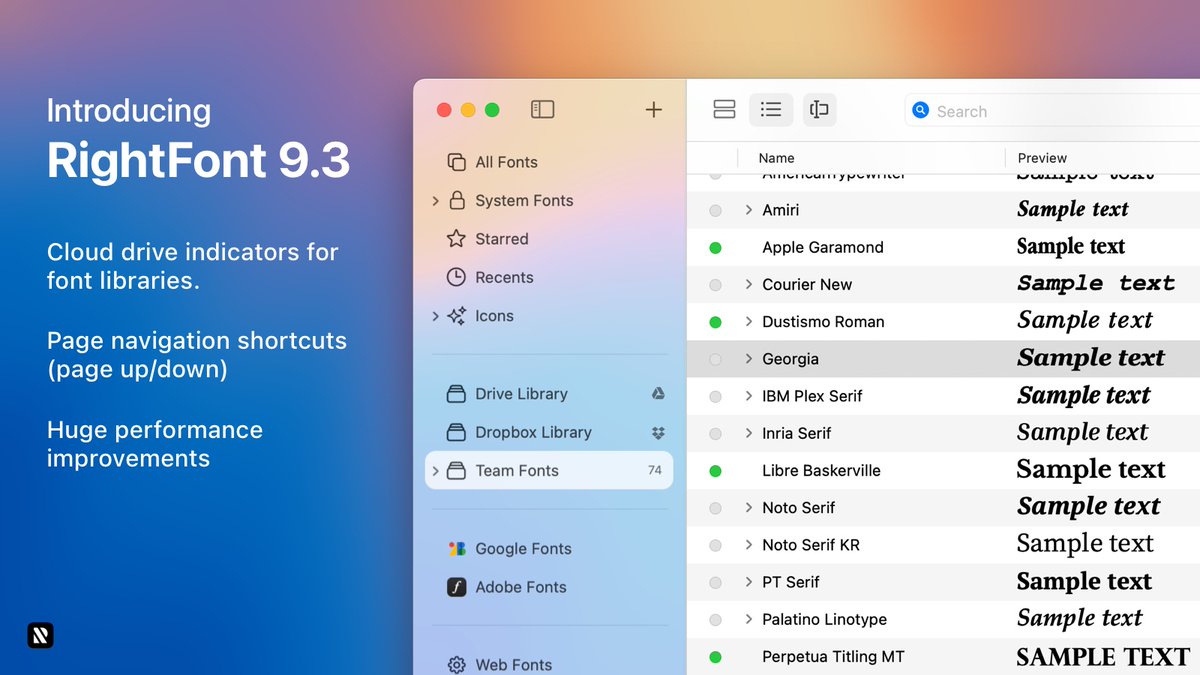Image resolution: width=1200 pixels, height=675 pixels.
Task: Click the Starred star icon
Action: (456, 239)
